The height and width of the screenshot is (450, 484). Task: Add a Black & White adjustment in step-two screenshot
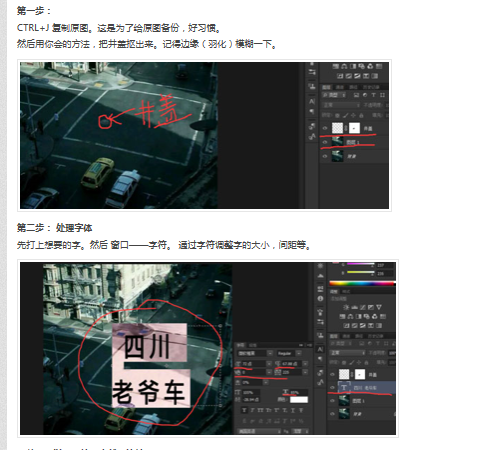[359, 316]
